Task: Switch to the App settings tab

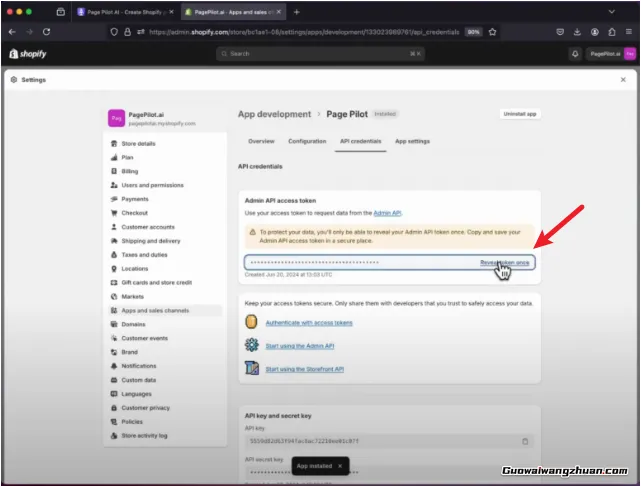Action: point(412,142)
